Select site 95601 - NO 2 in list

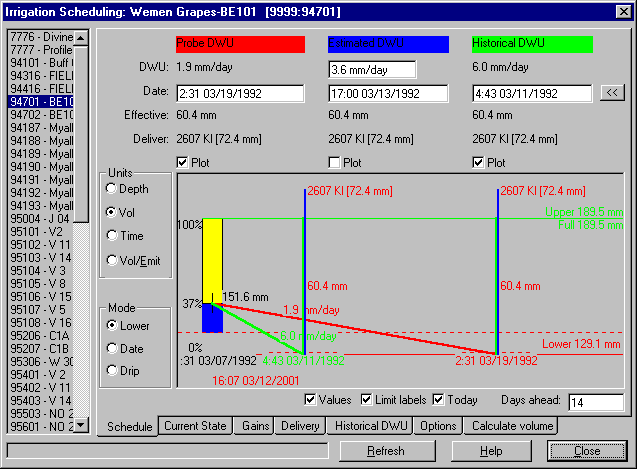41,427
